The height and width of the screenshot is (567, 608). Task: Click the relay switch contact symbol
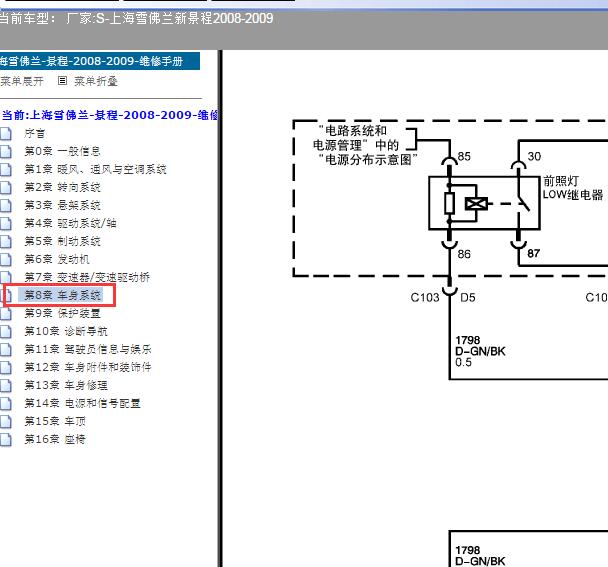pyautogui.click(x=523, y=204)
